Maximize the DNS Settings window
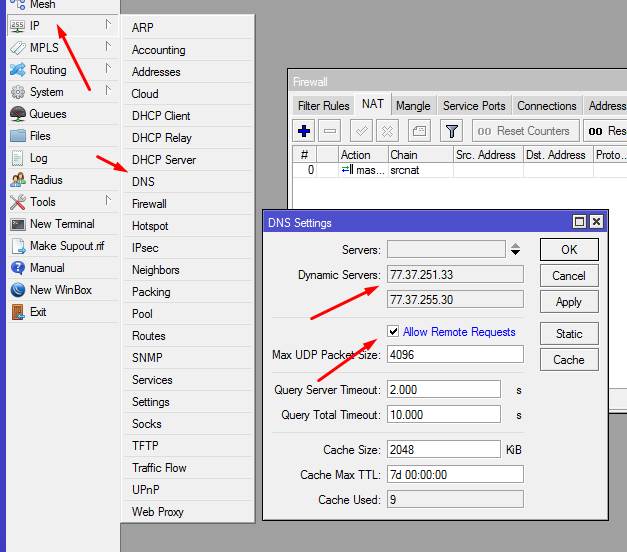Viewport: 627px width, 552px height. [579, 222]
